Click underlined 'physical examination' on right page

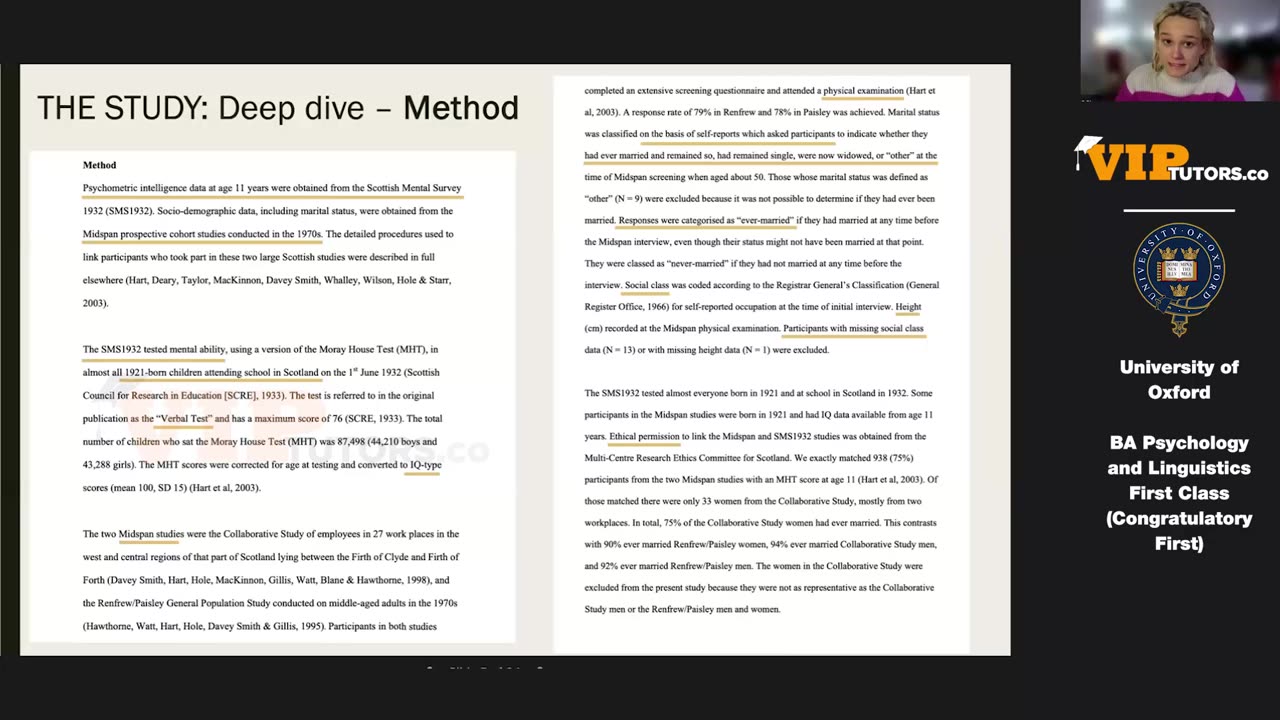pyautogui.click(x=863, y=91)
